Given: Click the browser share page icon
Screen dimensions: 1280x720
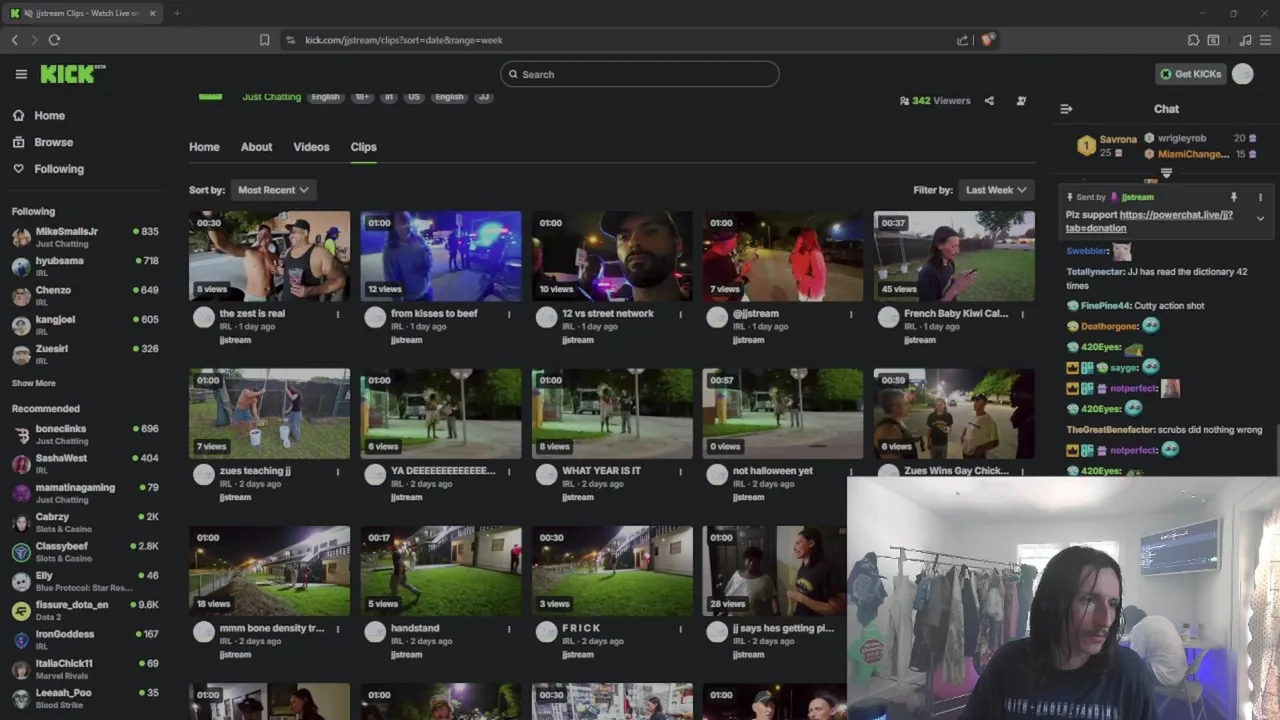Looking at the screenshot, I should coord(962,40).
